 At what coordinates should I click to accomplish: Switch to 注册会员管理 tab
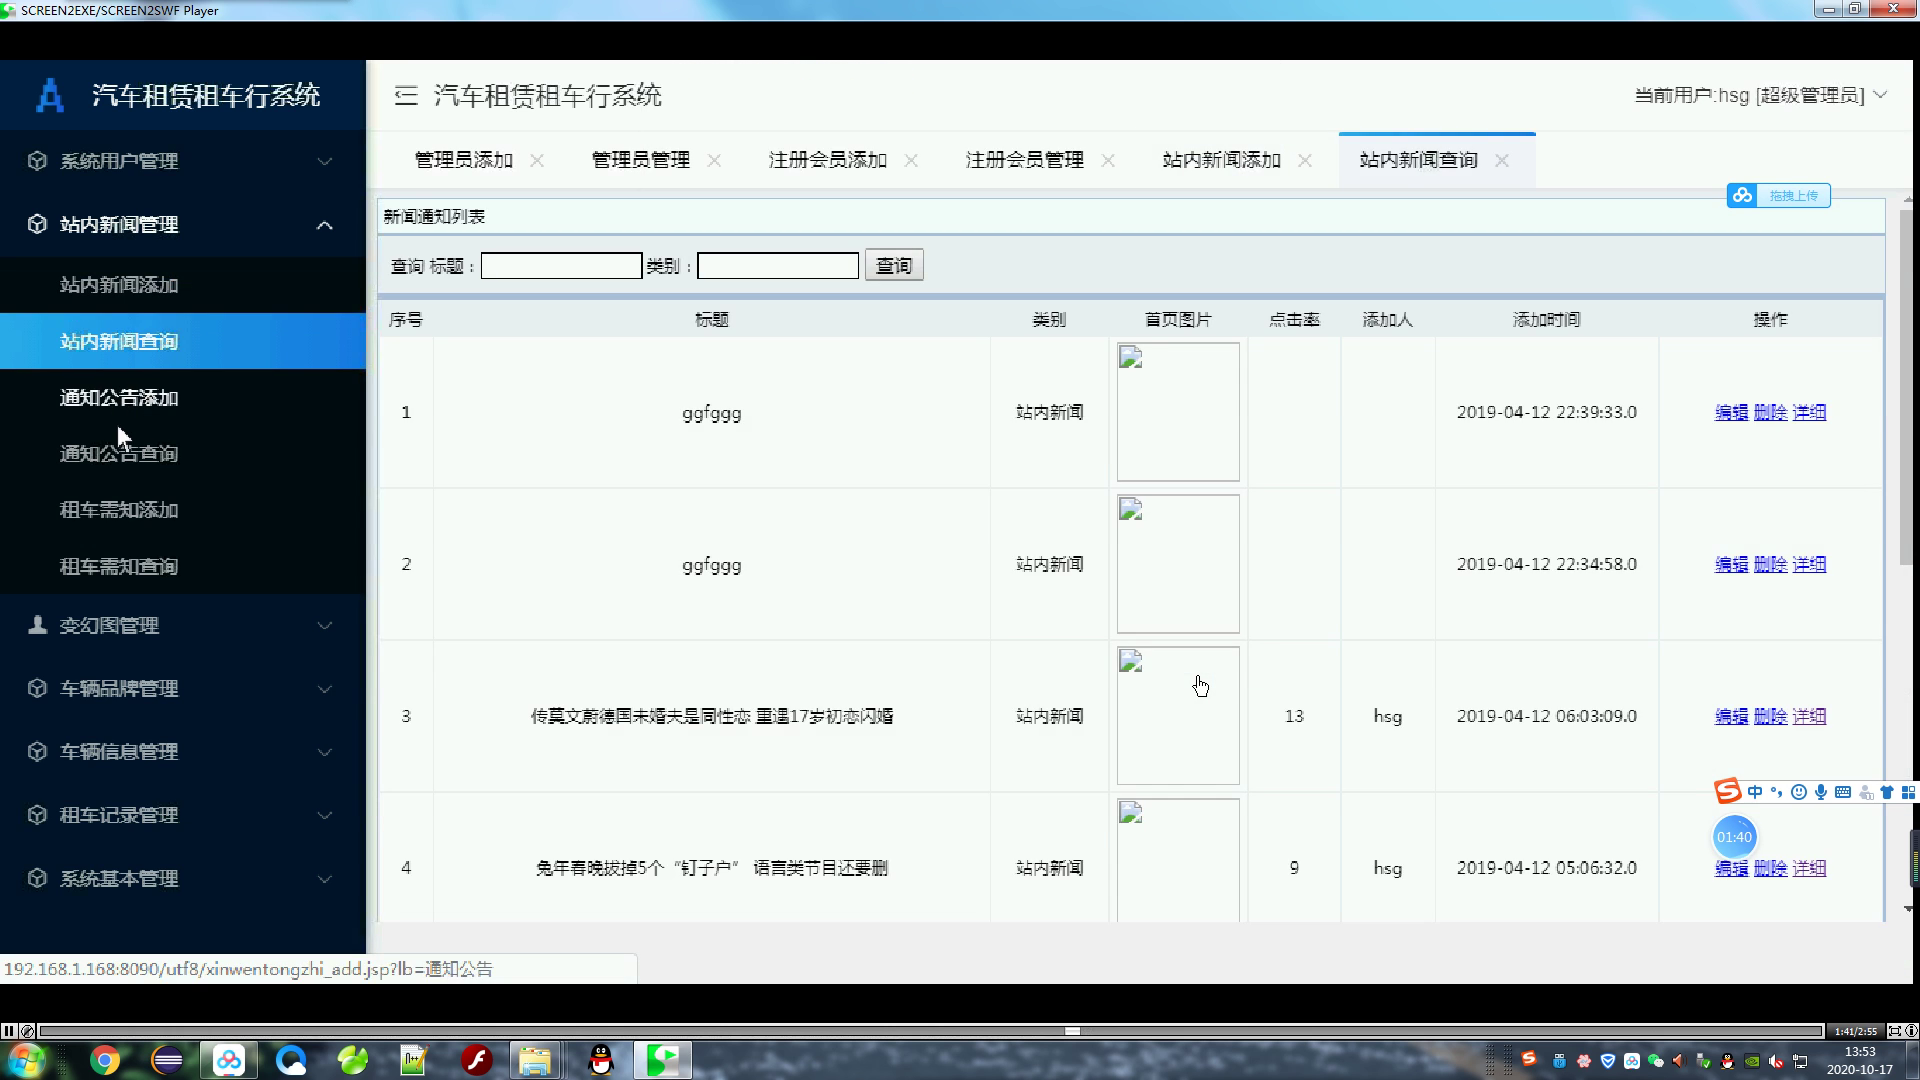click(1024, 160)
